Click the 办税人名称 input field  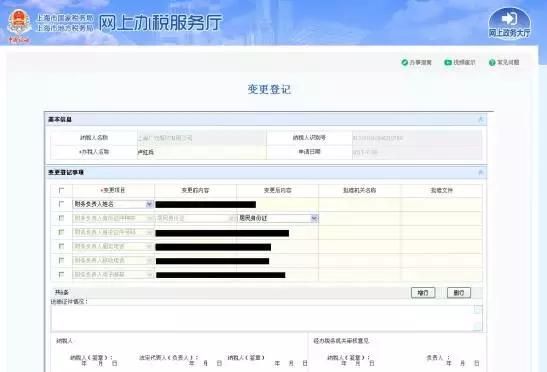[202, 152]
